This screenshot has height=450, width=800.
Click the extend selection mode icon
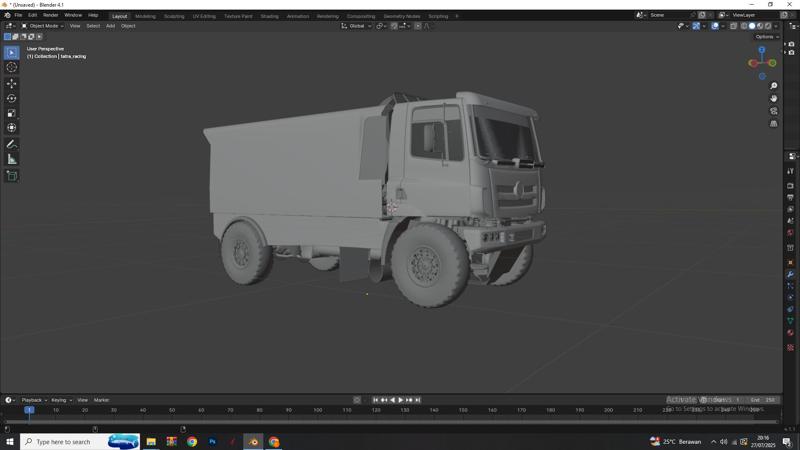pos(15,37)
